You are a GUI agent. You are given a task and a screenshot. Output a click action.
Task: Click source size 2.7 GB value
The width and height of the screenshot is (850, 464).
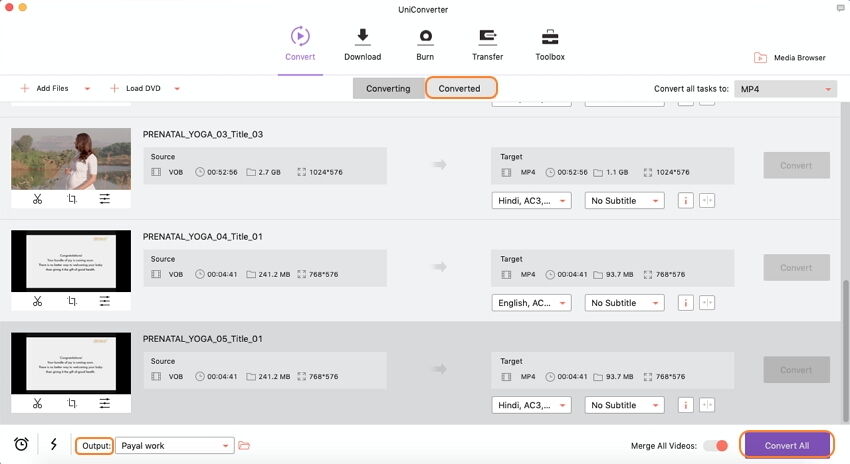(269, 172)
